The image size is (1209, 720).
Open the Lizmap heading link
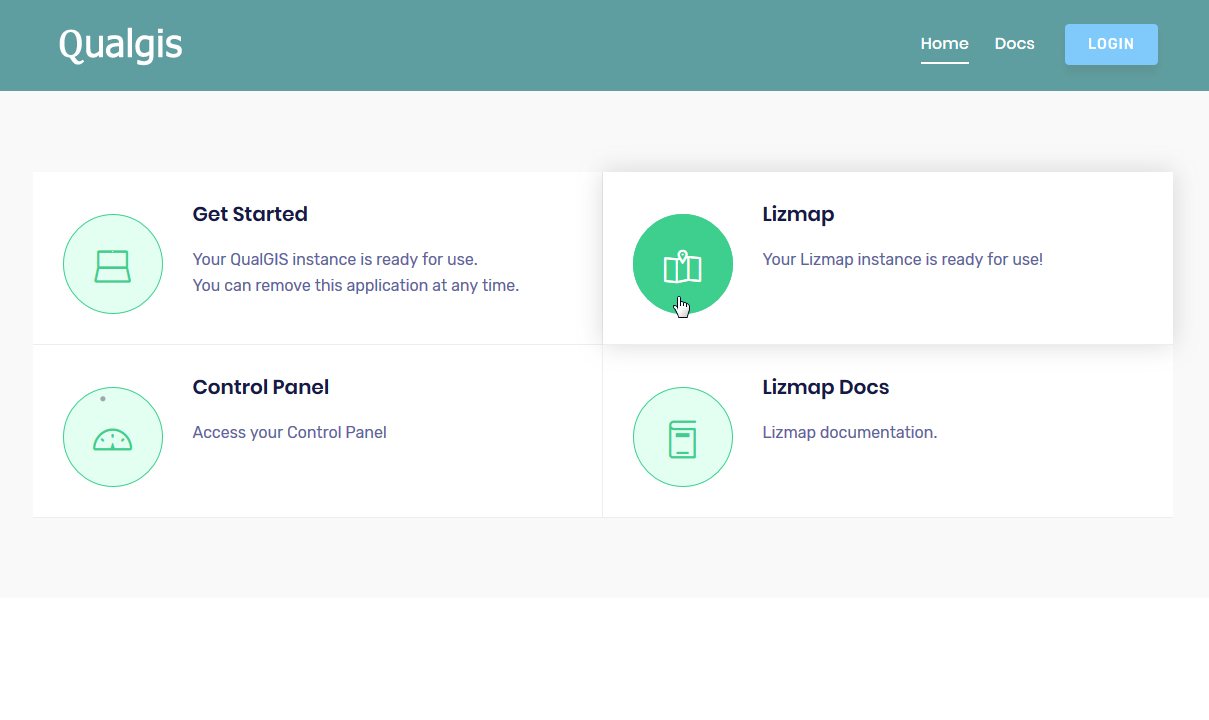pos(798,214)
